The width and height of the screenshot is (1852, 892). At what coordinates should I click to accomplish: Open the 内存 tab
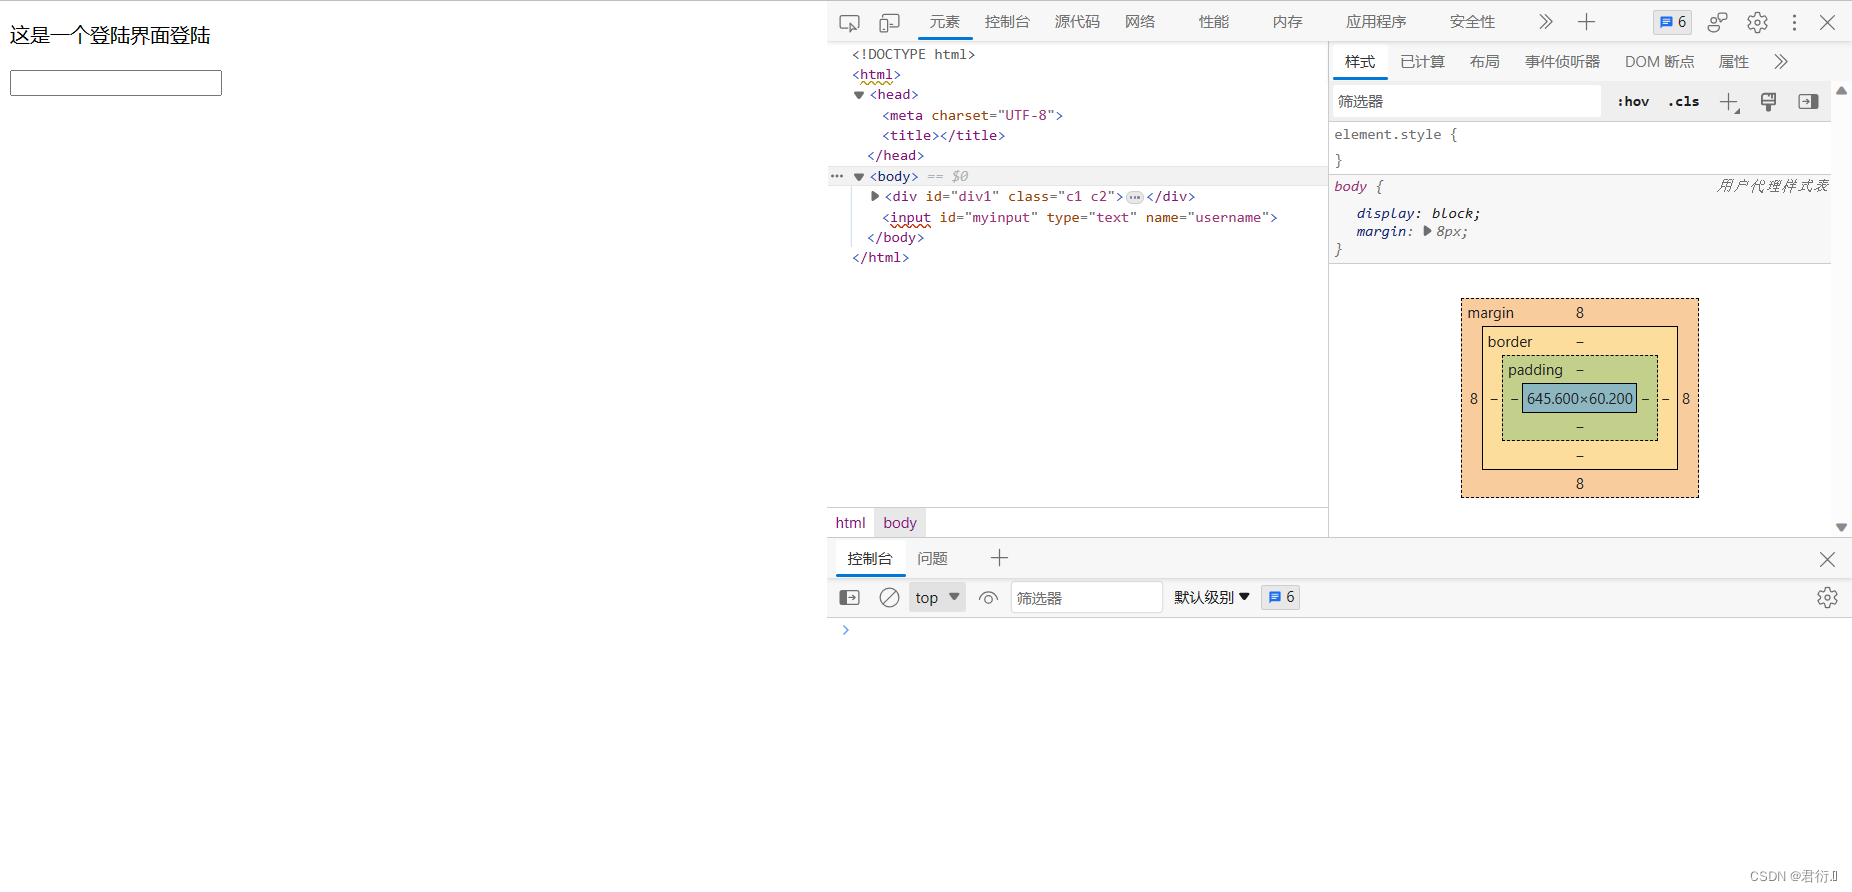[x=1288, y=22]
